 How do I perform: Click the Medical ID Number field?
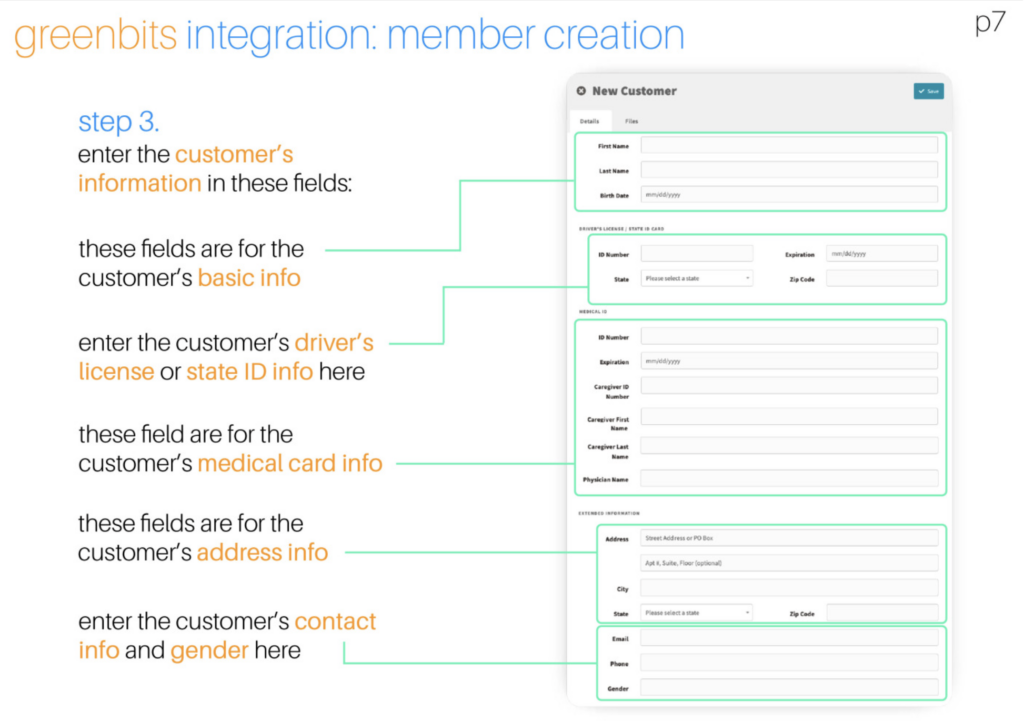point(789,336)
